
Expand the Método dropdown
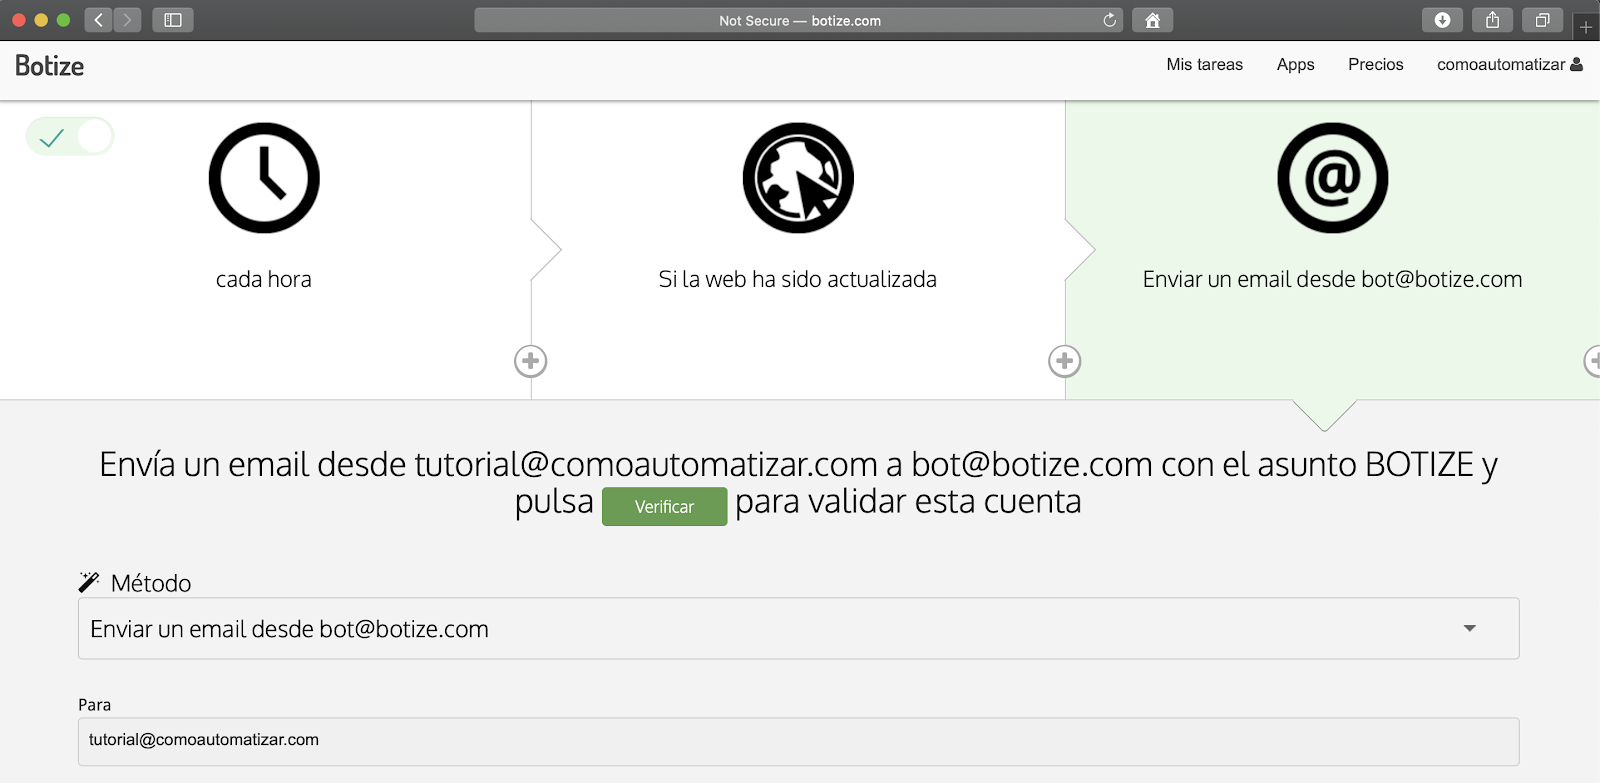point(1470,628)
